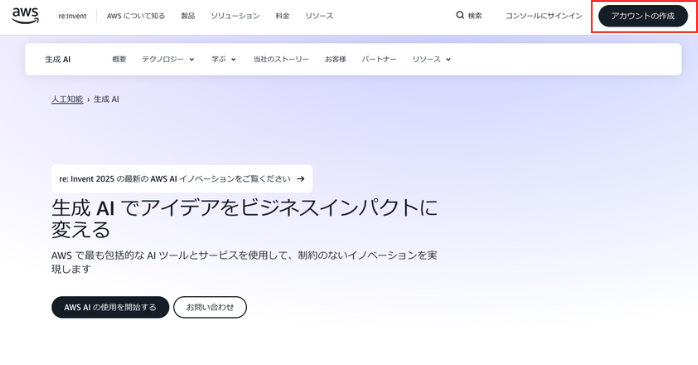Select the お客様 tab
This screenshot has width=698, height=365.
[335, 59]
